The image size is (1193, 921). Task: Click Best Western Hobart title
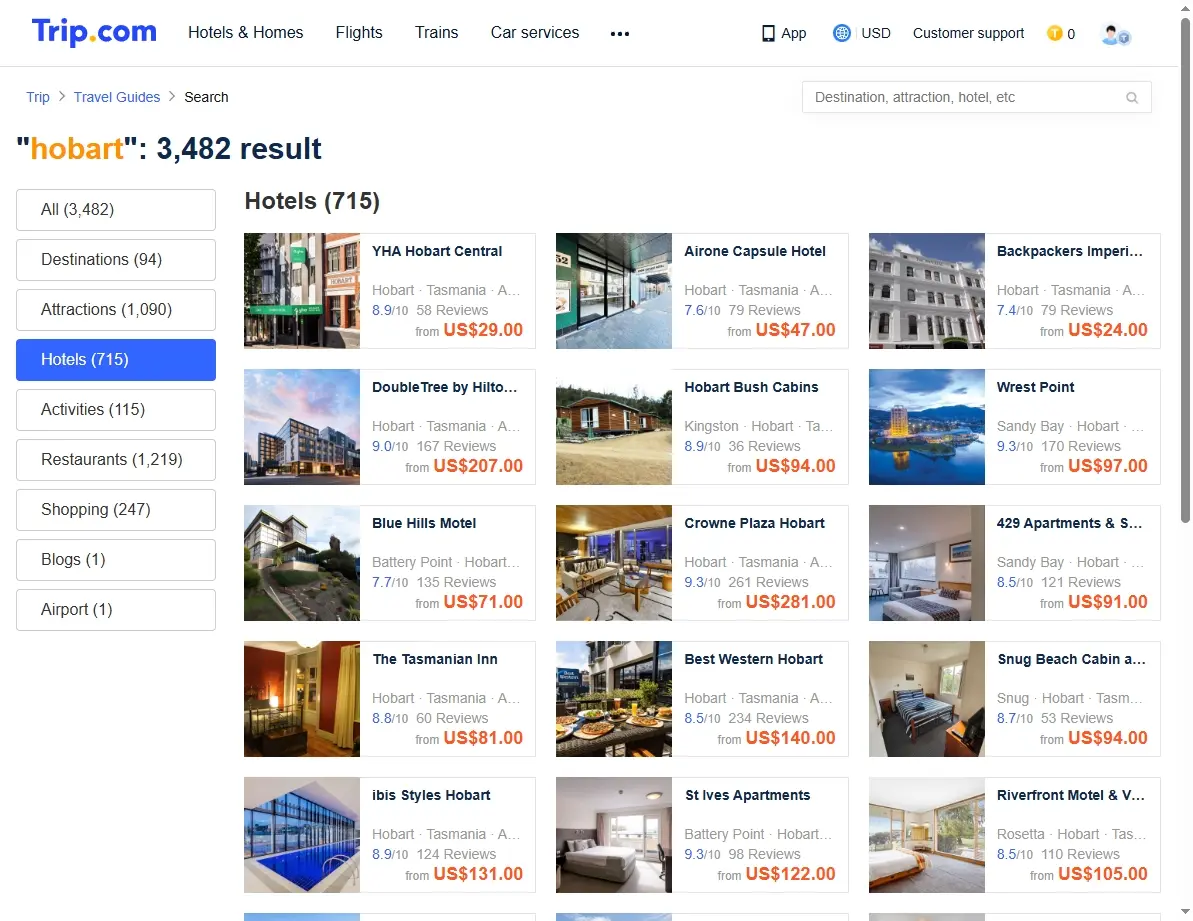(x=753, y=660)
